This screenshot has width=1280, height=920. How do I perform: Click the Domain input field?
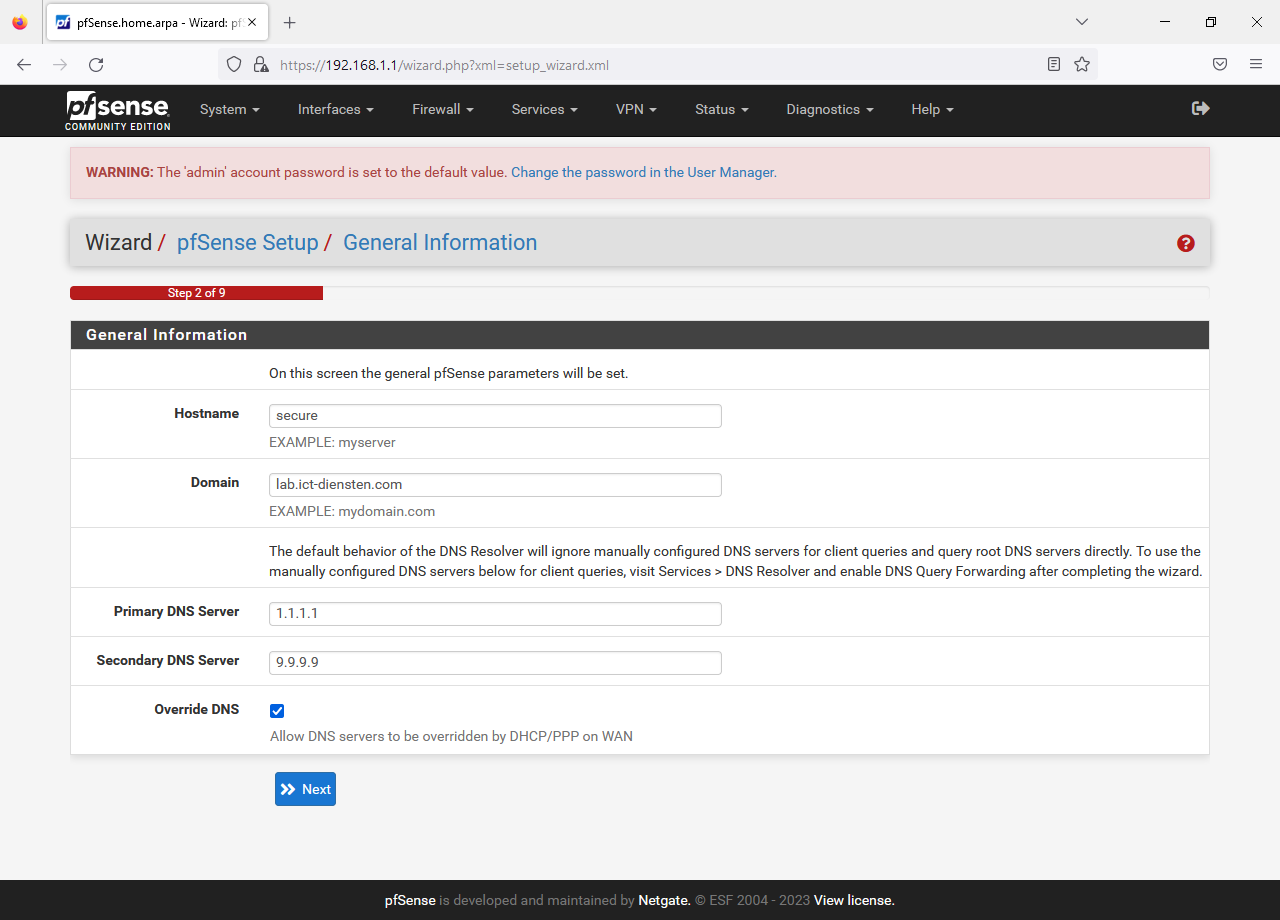pyautogui.click(x=495, y=485)
